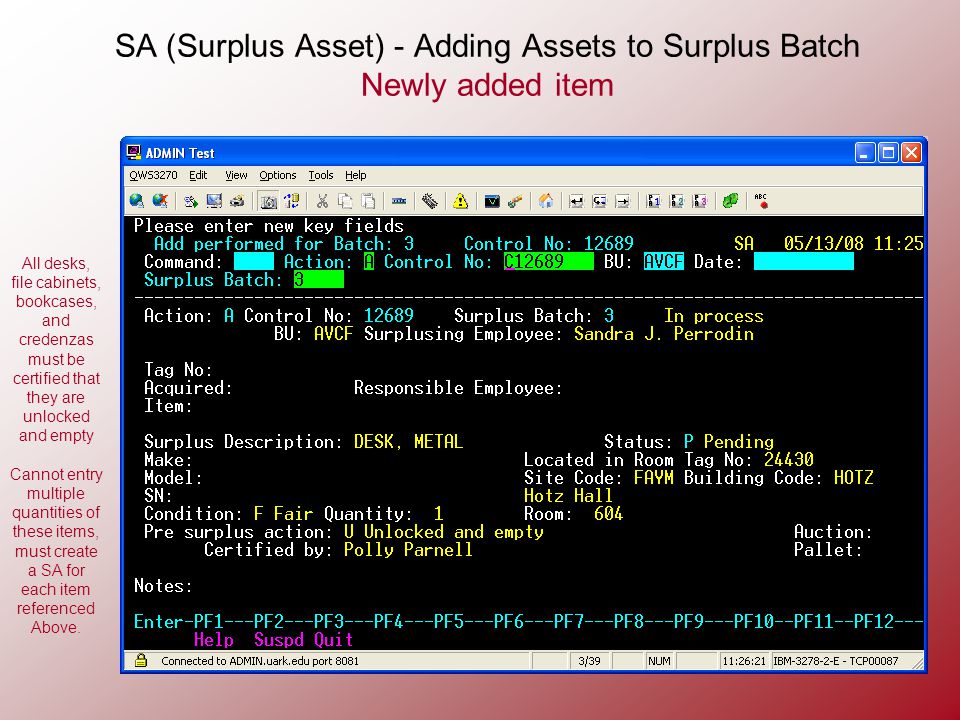Click the 'Hotz Hall' building name
Viewport: 960px width, 720px height.
coord(568,495)
